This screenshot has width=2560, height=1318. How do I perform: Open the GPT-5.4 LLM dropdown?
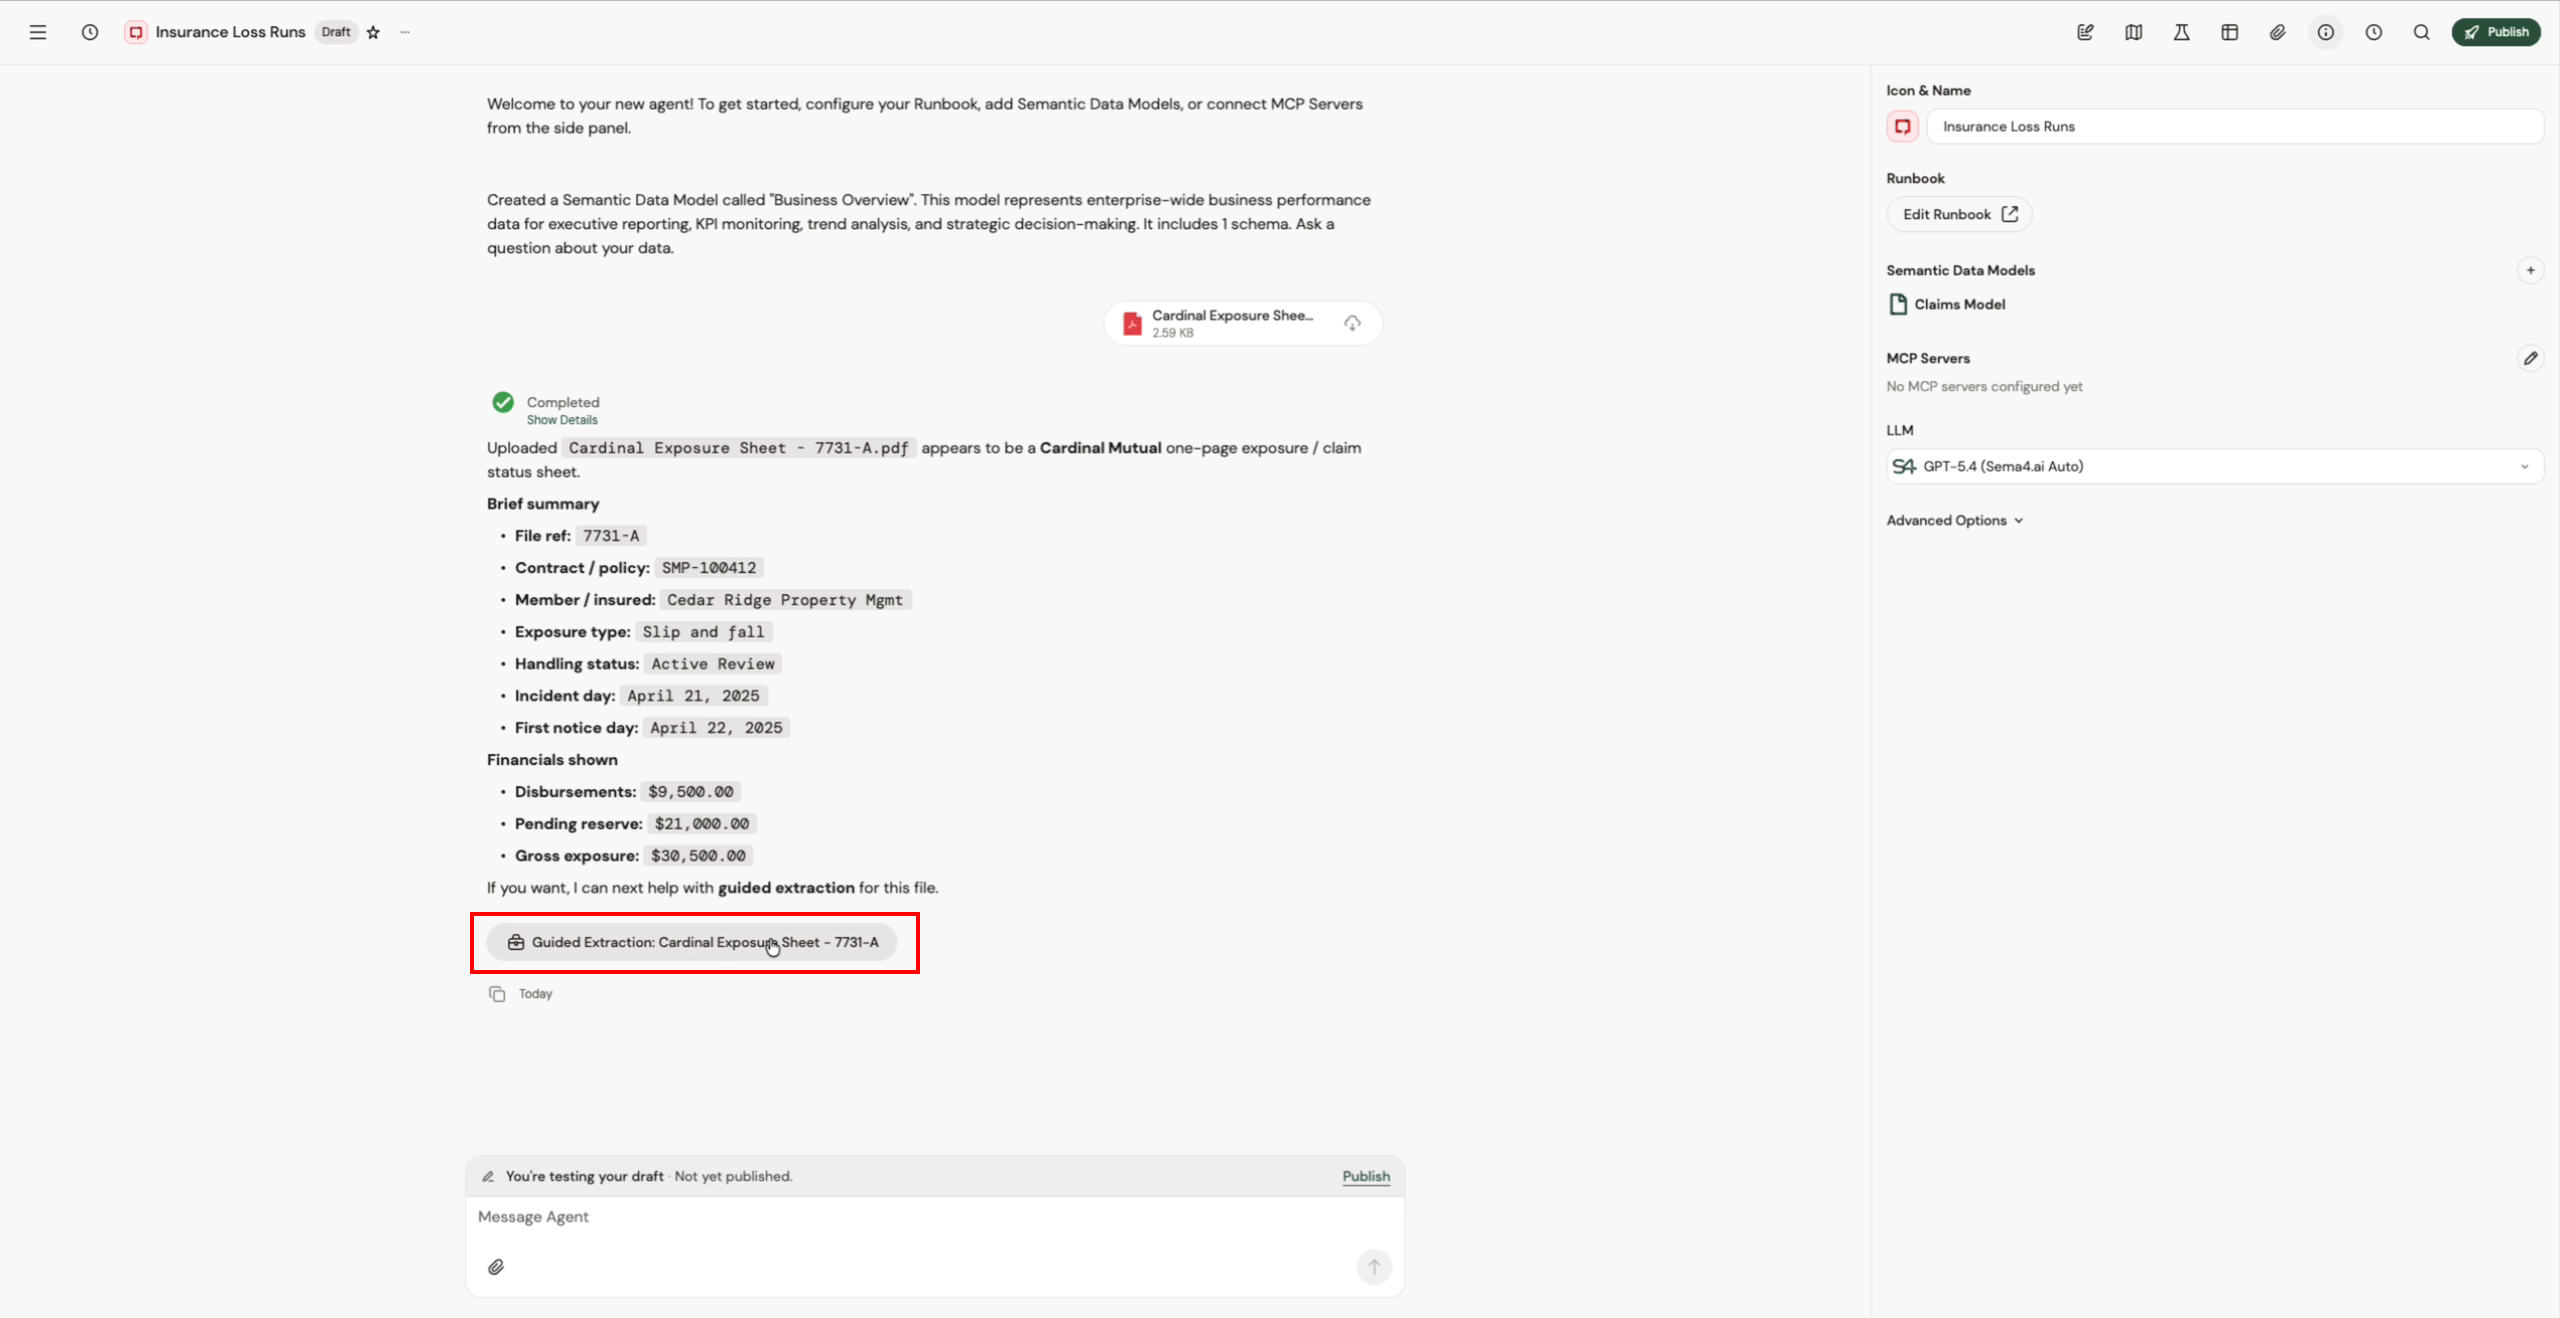(2214, 466)
